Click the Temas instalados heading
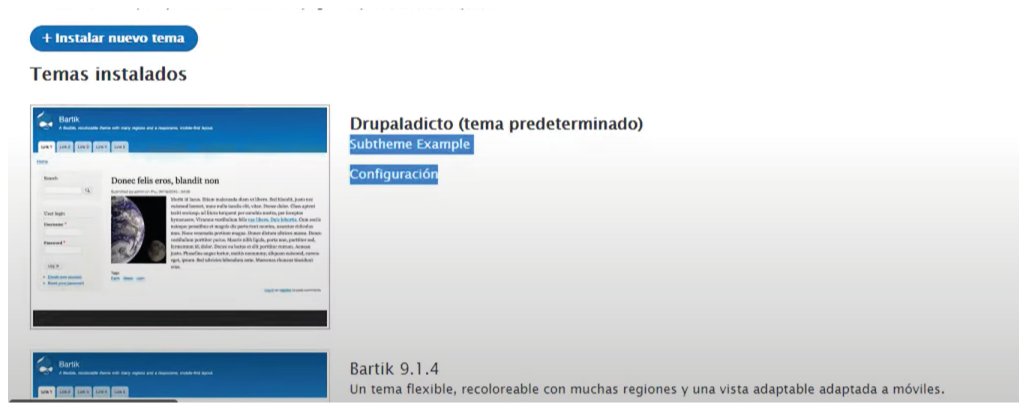Image resolution: width=1030 pixels, height=413 pixels. coord(108,74)
